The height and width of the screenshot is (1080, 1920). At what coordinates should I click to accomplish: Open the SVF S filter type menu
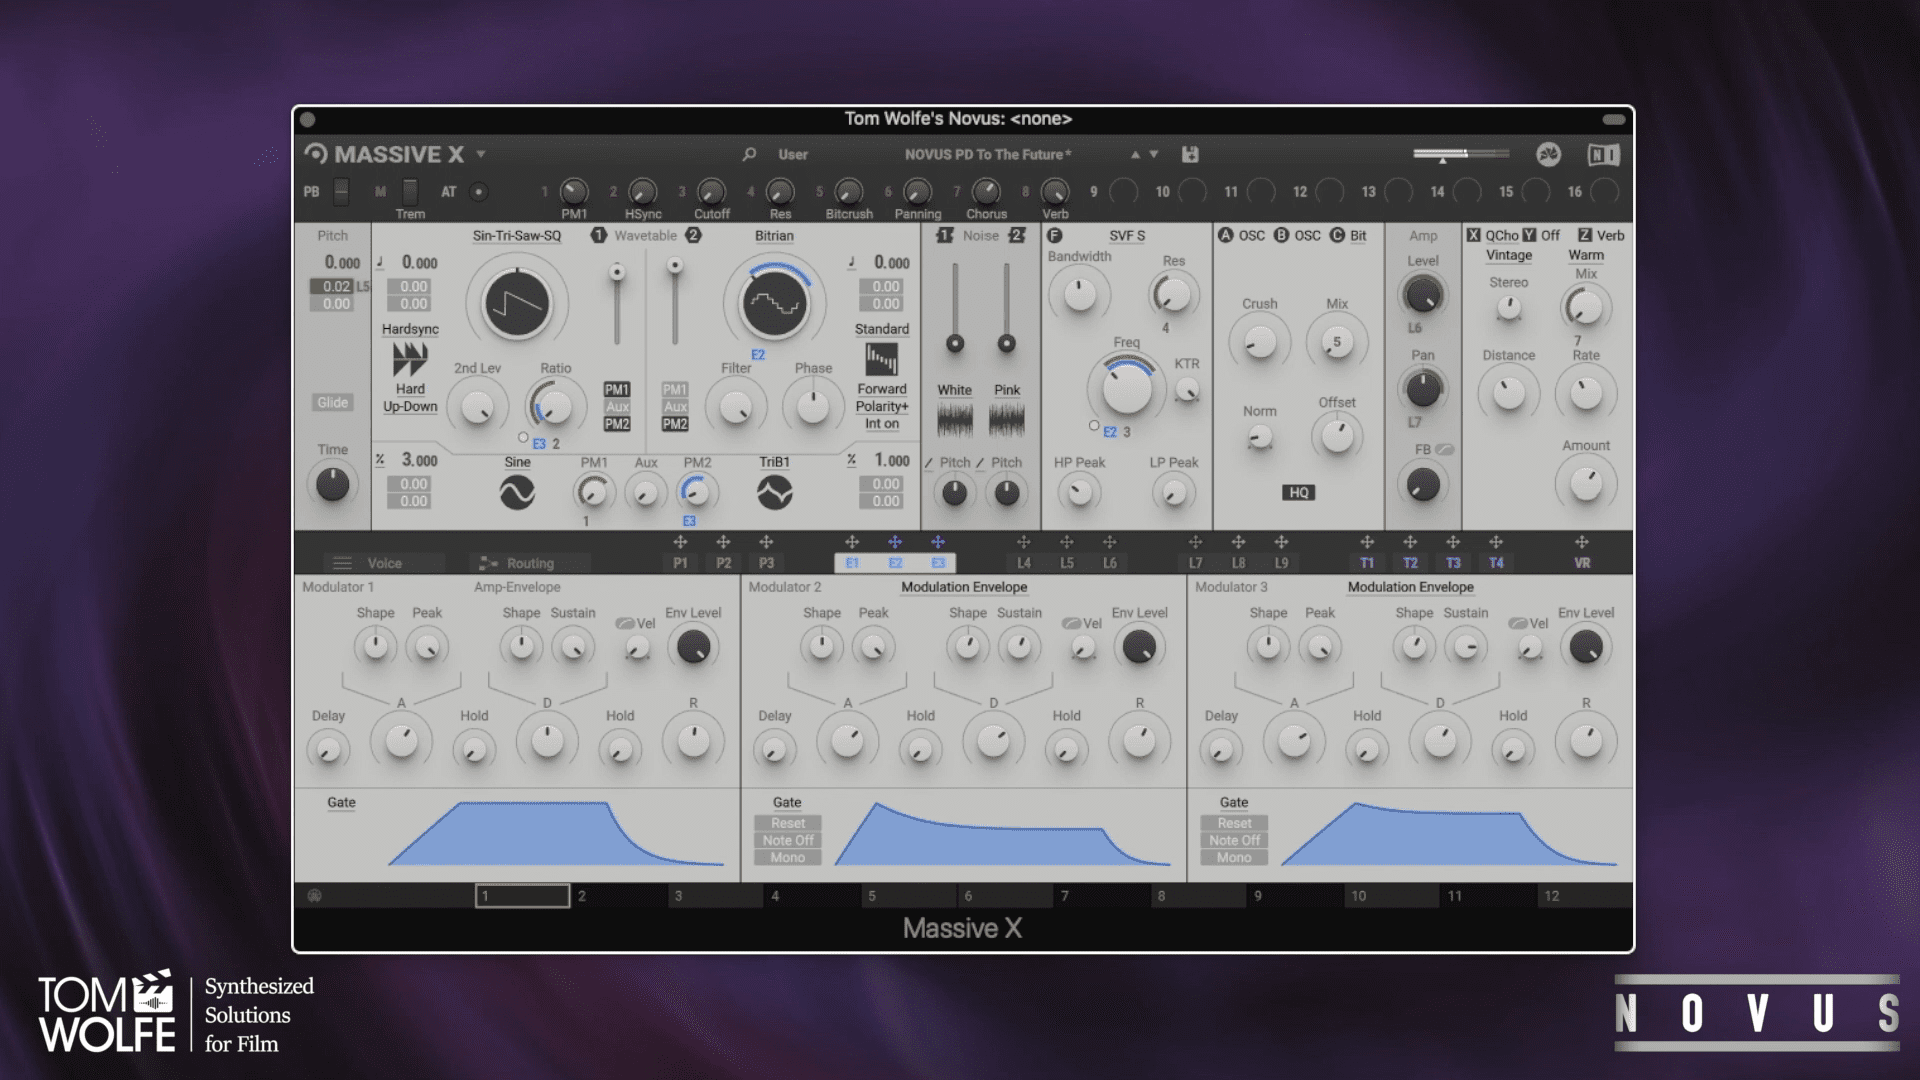(1127, 236)
